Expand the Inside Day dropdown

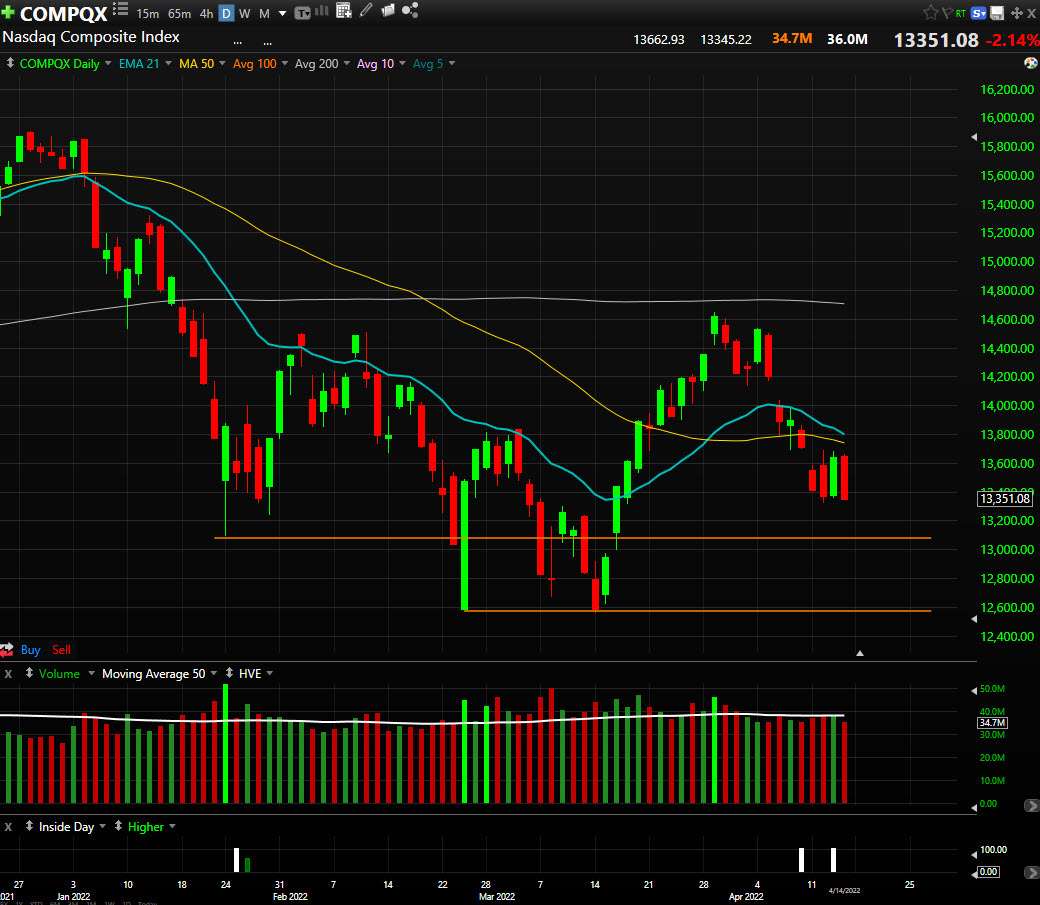click(x=102, y=826)
